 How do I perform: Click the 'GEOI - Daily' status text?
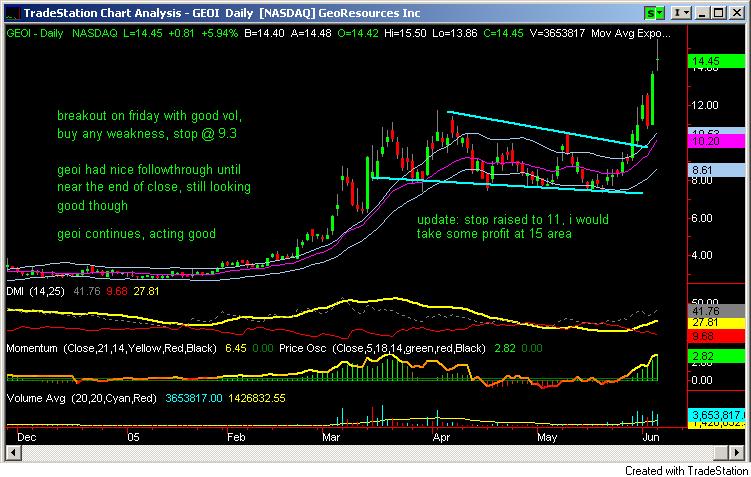point(34,34)
